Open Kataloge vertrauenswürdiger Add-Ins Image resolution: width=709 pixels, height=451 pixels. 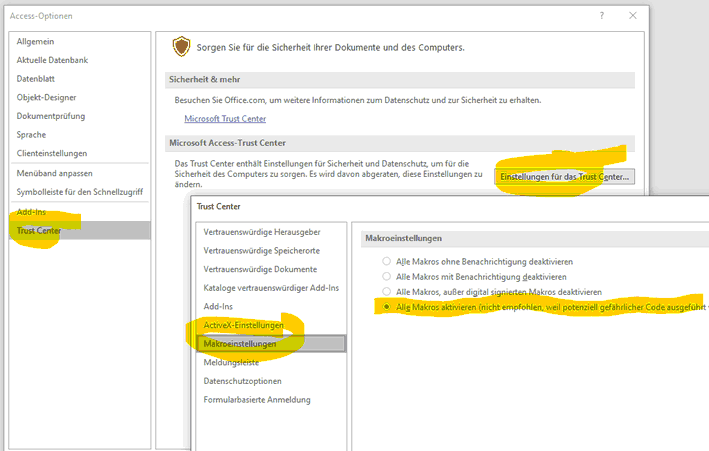[271, 288]
